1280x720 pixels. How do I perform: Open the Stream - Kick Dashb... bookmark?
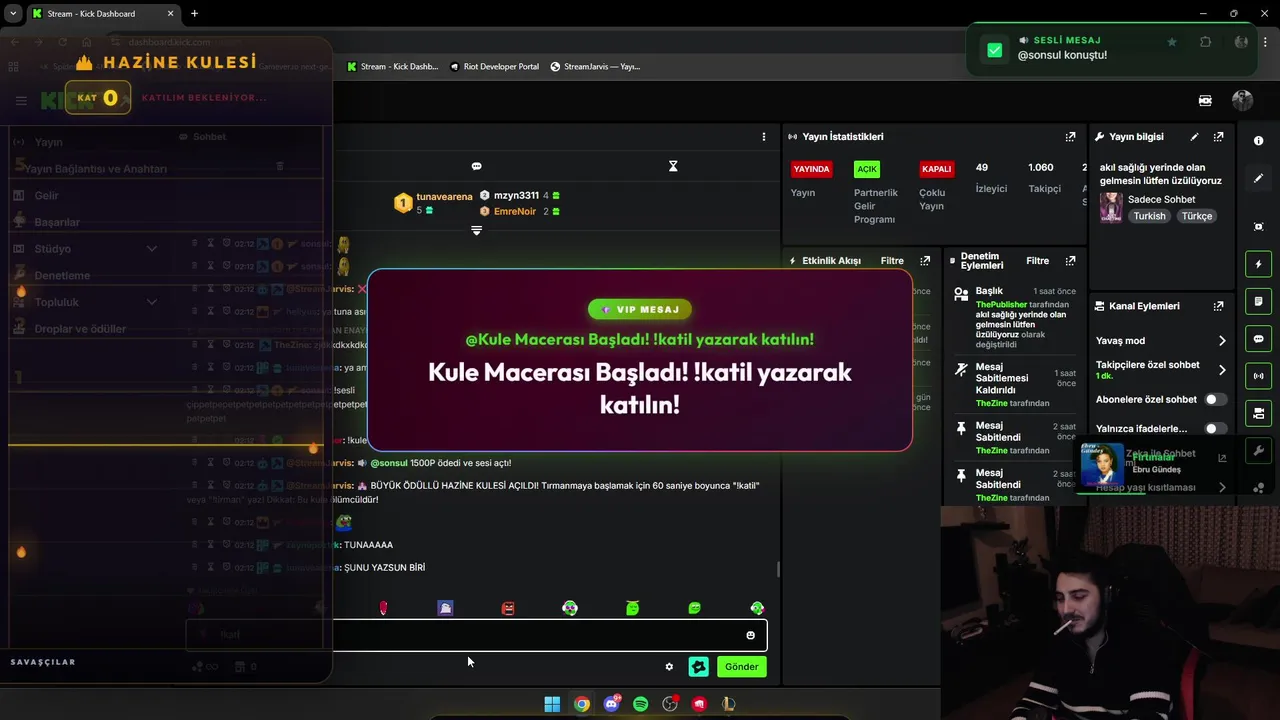pyautogui.click(x=393, y=67)
